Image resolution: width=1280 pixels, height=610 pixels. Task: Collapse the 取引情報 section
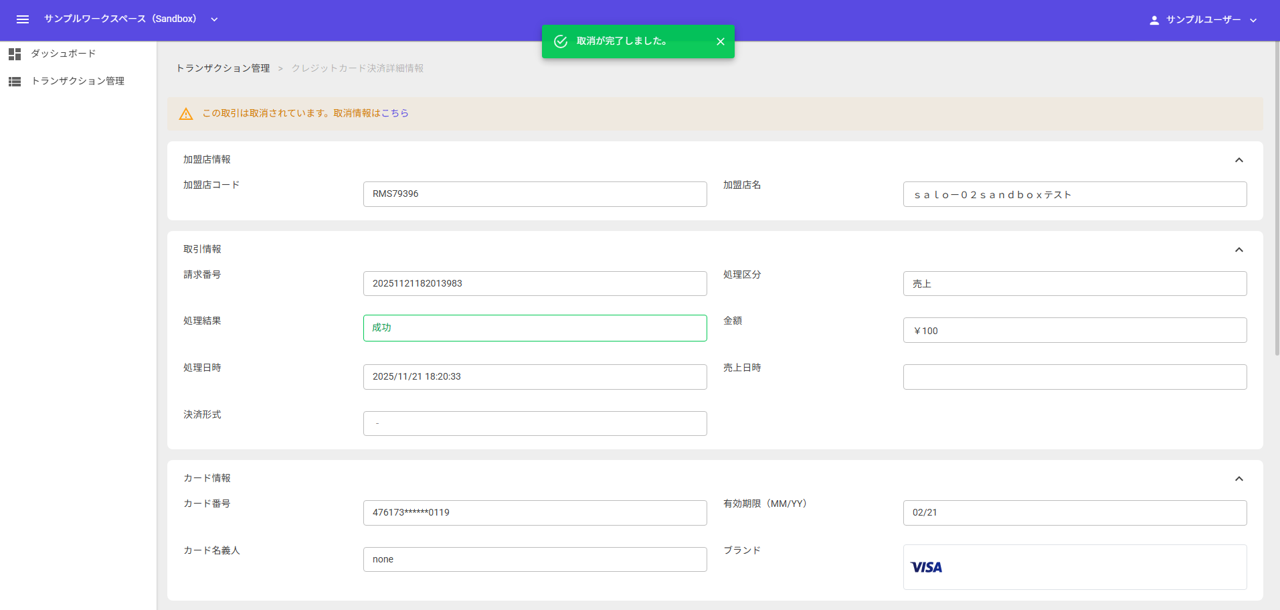[1239, 249]
